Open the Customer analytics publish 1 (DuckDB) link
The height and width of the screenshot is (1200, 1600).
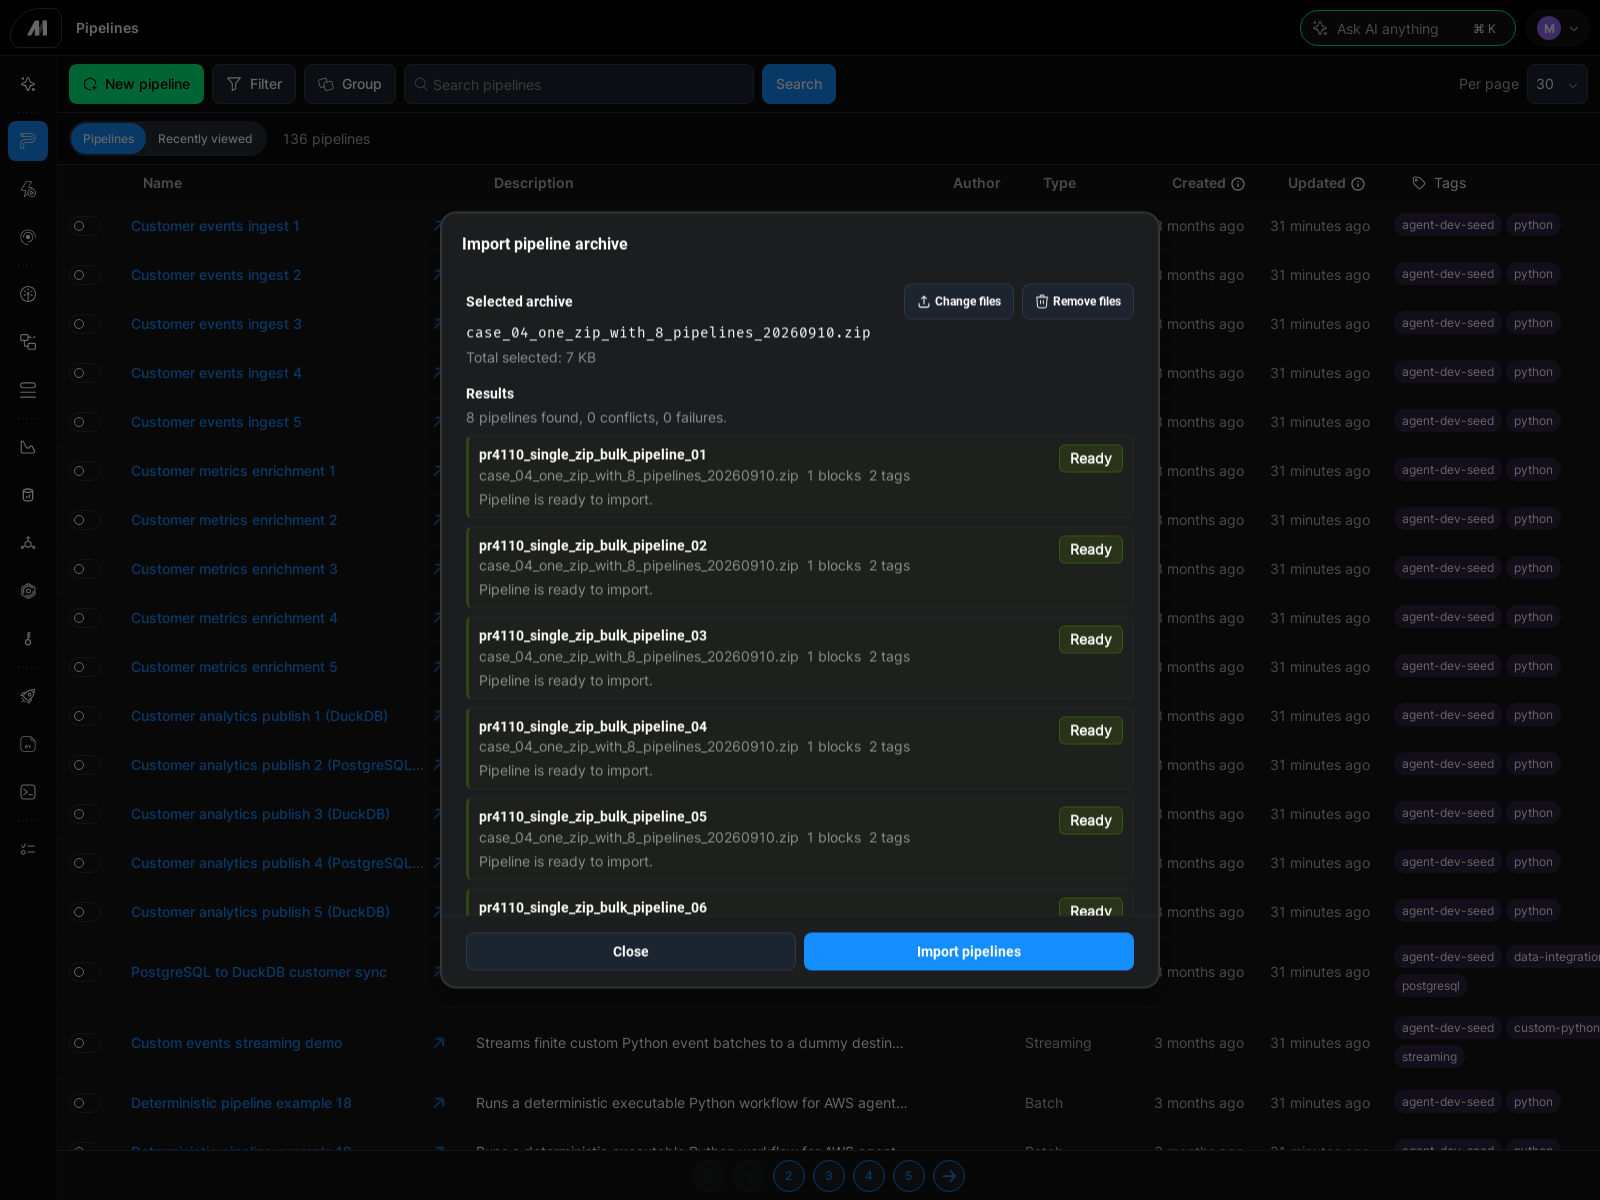[259, 716]
